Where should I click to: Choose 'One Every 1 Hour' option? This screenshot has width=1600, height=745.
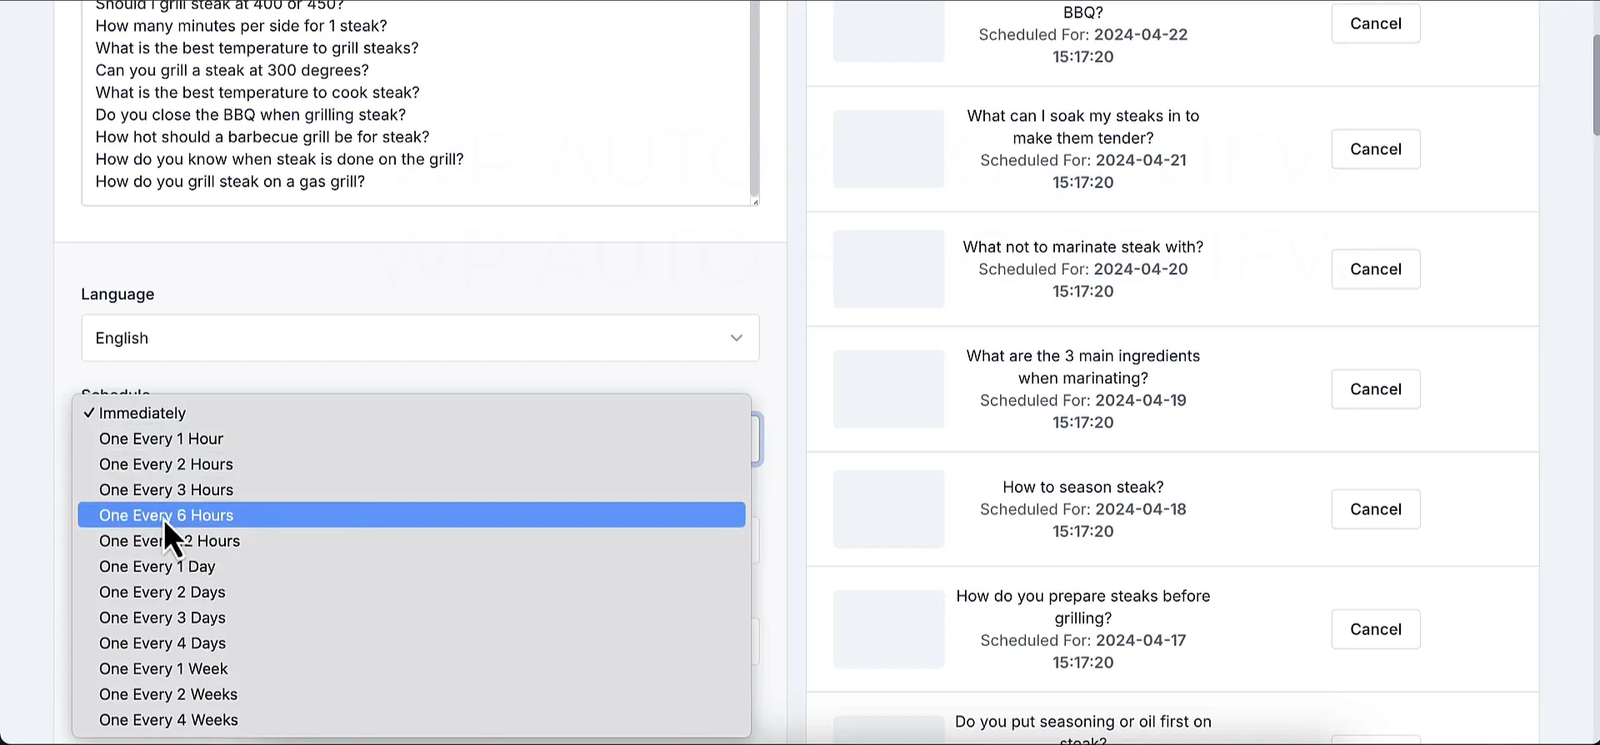click(411, 439)
